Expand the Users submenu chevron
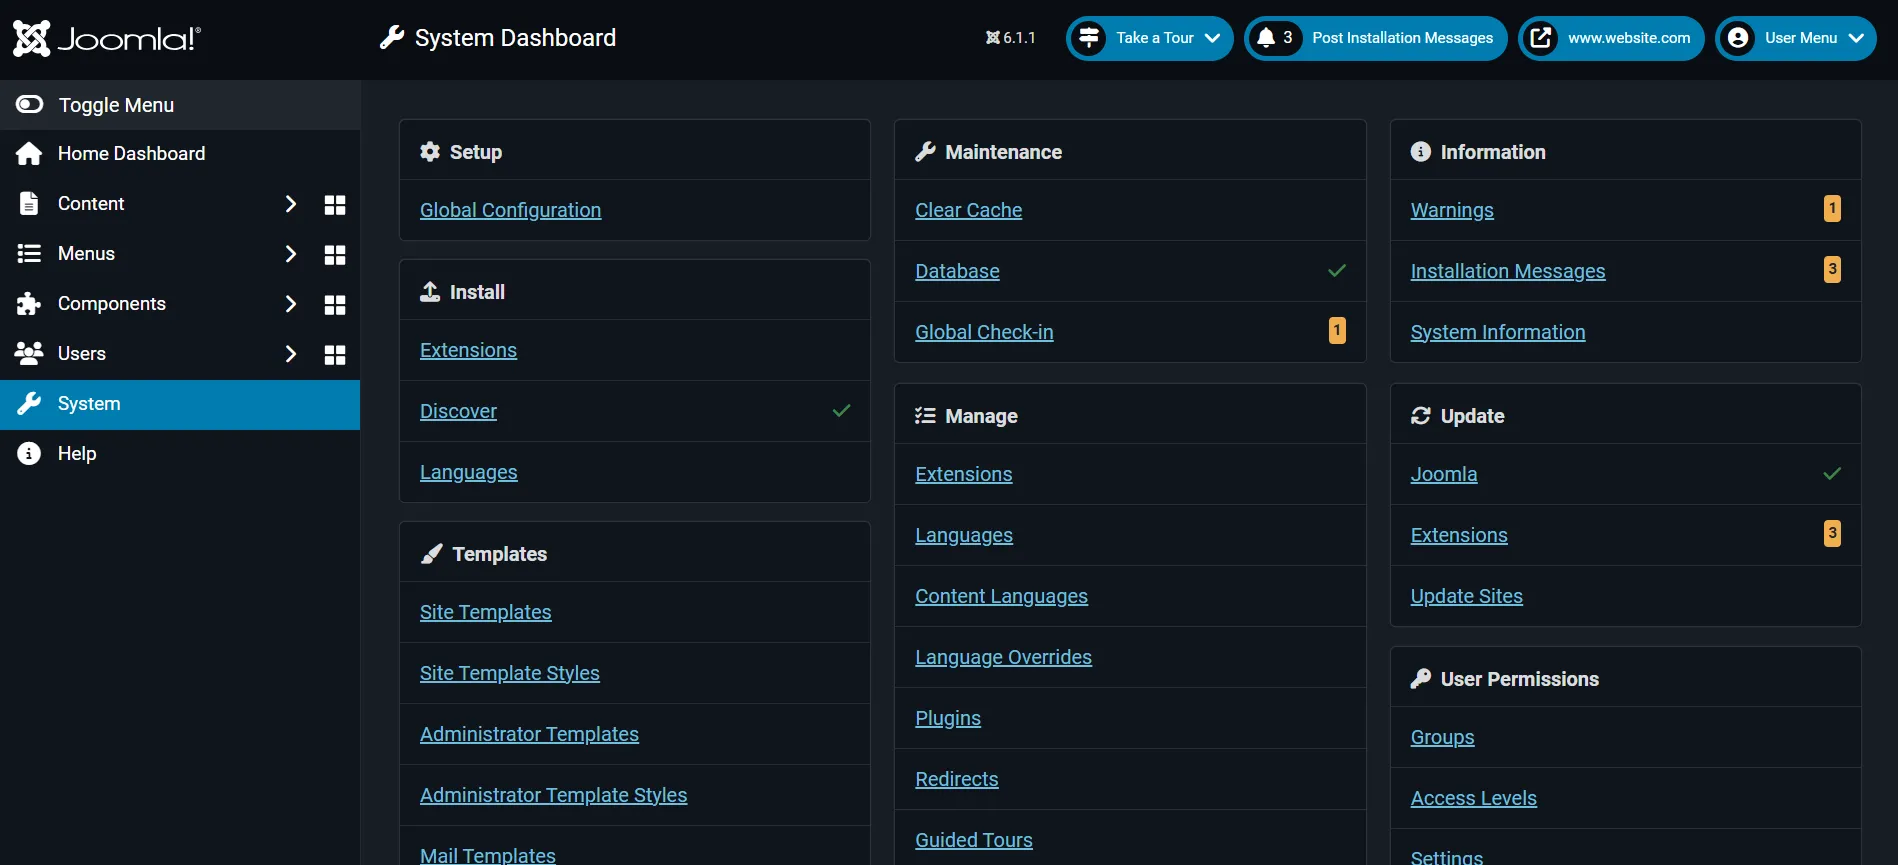Screen dimensions: 1898x865 (x=291, y=354)
